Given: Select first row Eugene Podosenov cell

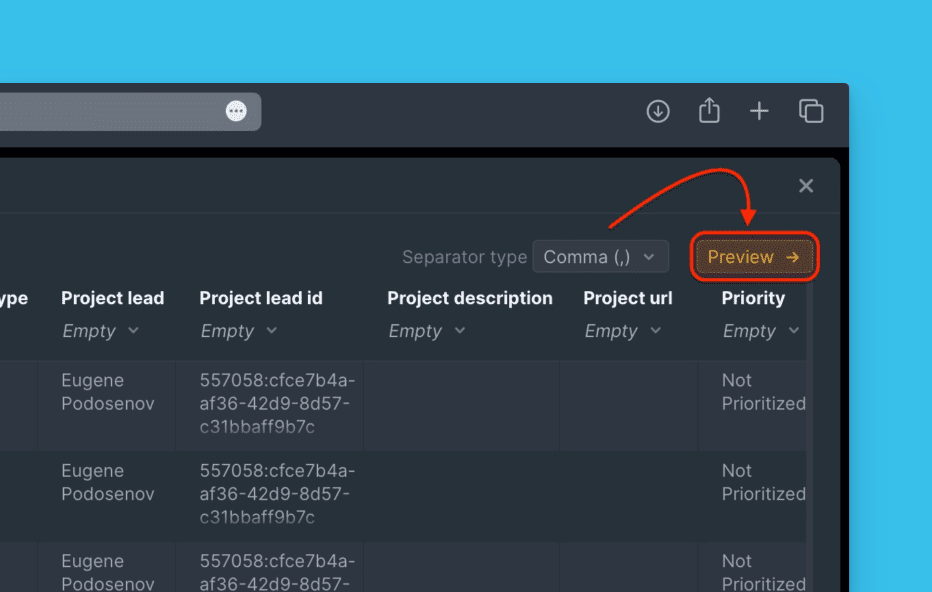Looking at the screenshot, I should point(107,392).
